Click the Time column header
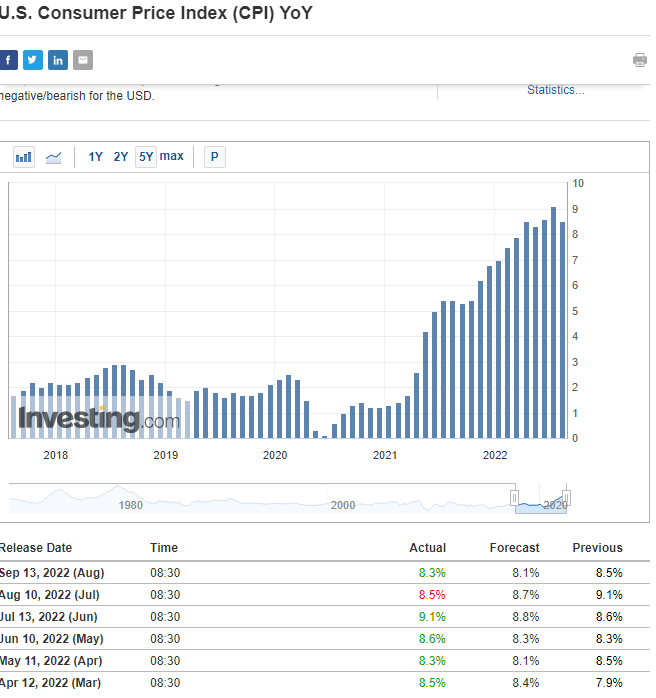This screenshot has height=698, width=656. click(164, 548)
